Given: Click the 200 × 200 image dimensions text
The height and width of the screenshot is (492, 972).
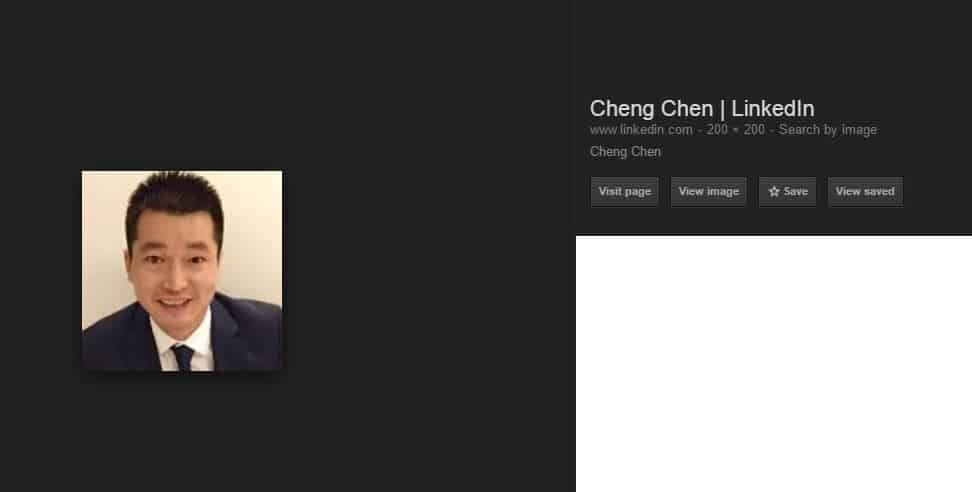Looking at the screenshot, I should (x=735, y=130).
